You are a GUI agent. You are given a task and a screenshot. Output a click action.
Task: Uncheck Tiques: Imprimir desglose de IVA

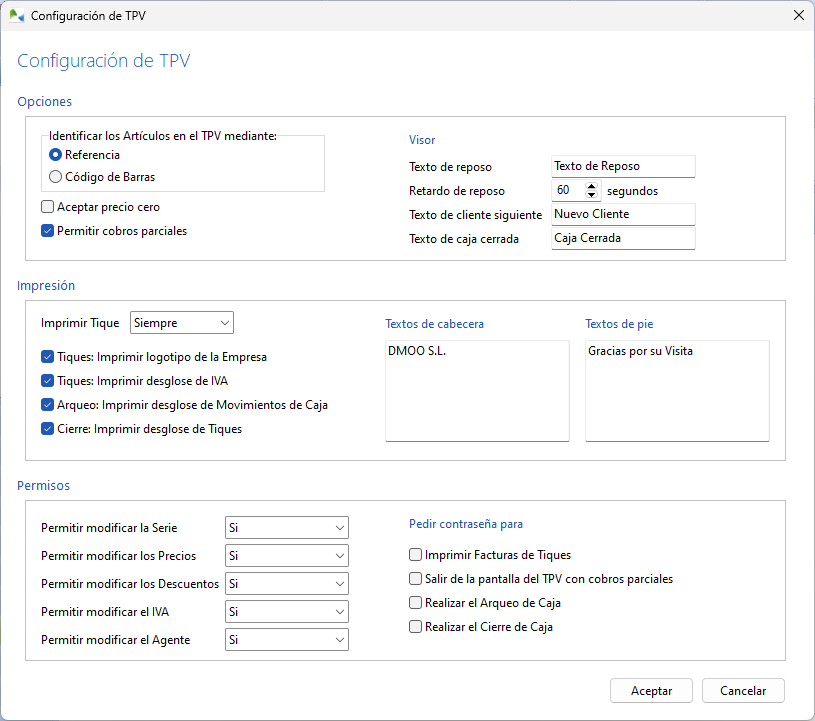pos(45,381)
